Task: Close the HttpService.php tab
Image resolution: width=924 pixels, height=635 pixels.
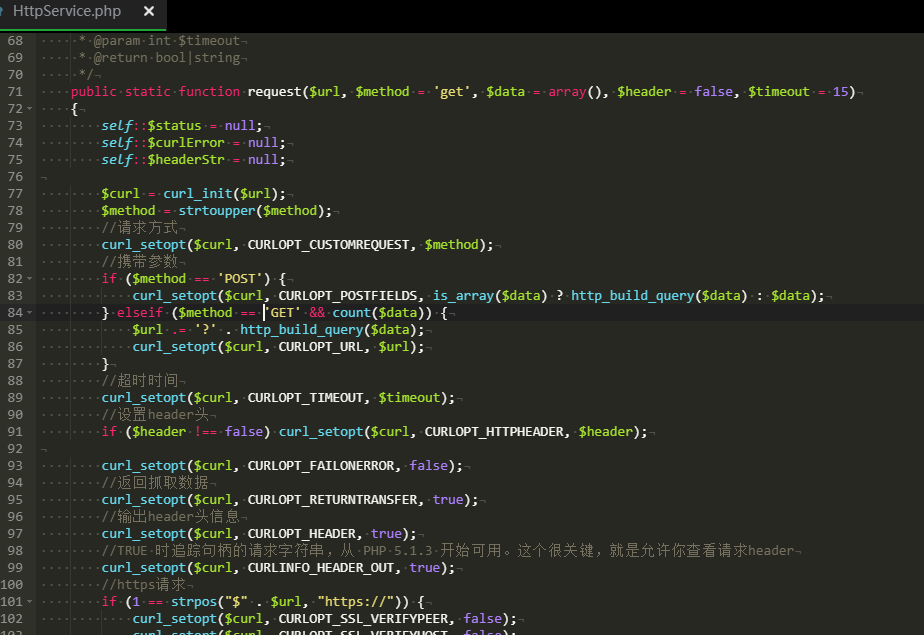Action: [150, 14]
